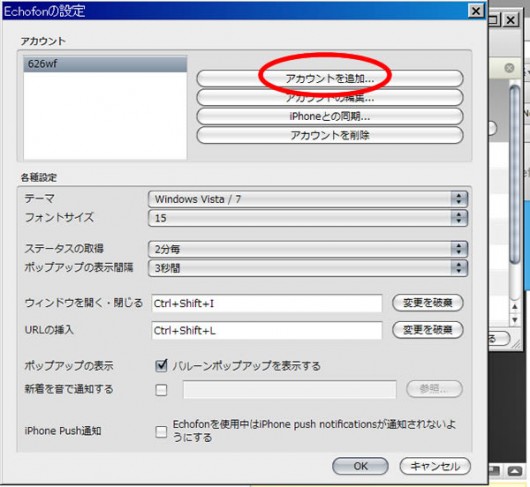Discard changes for the URLの挿入 shortcut
The image size is (530, 487).
click(x=428, y=330)
